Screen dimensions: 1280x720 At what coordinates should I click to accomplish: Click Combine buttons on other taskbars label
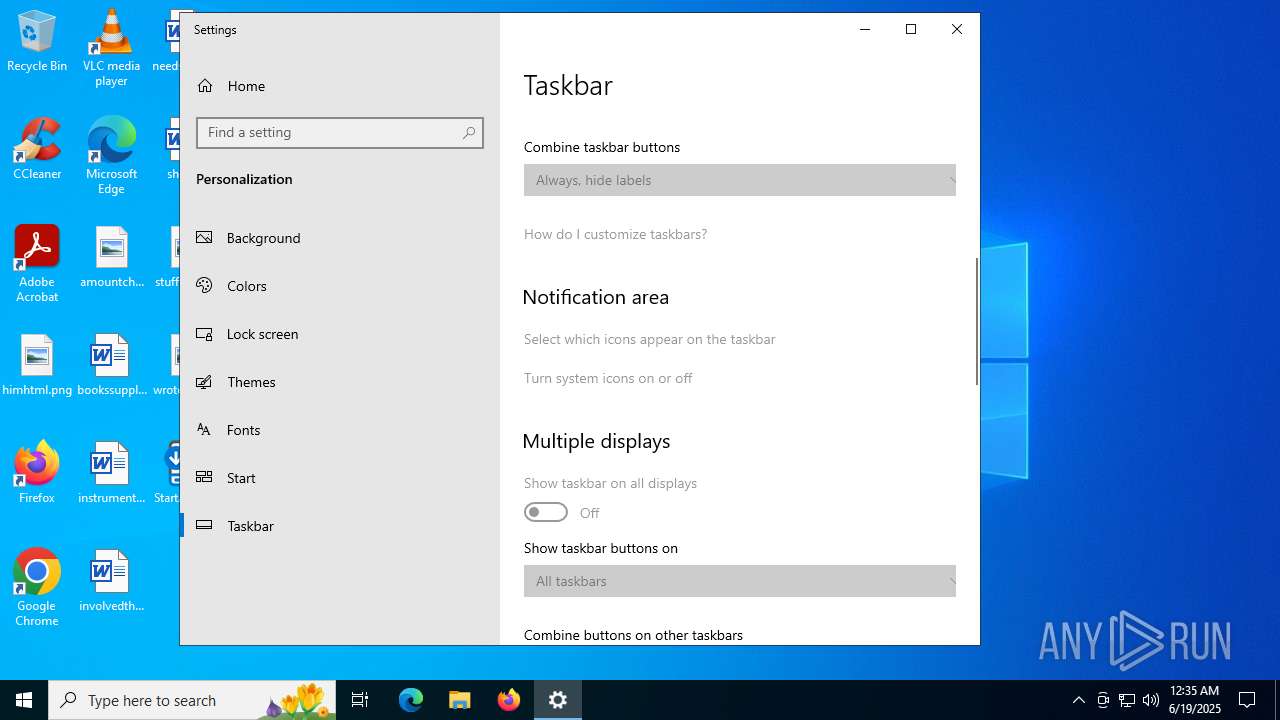(633, 635)
